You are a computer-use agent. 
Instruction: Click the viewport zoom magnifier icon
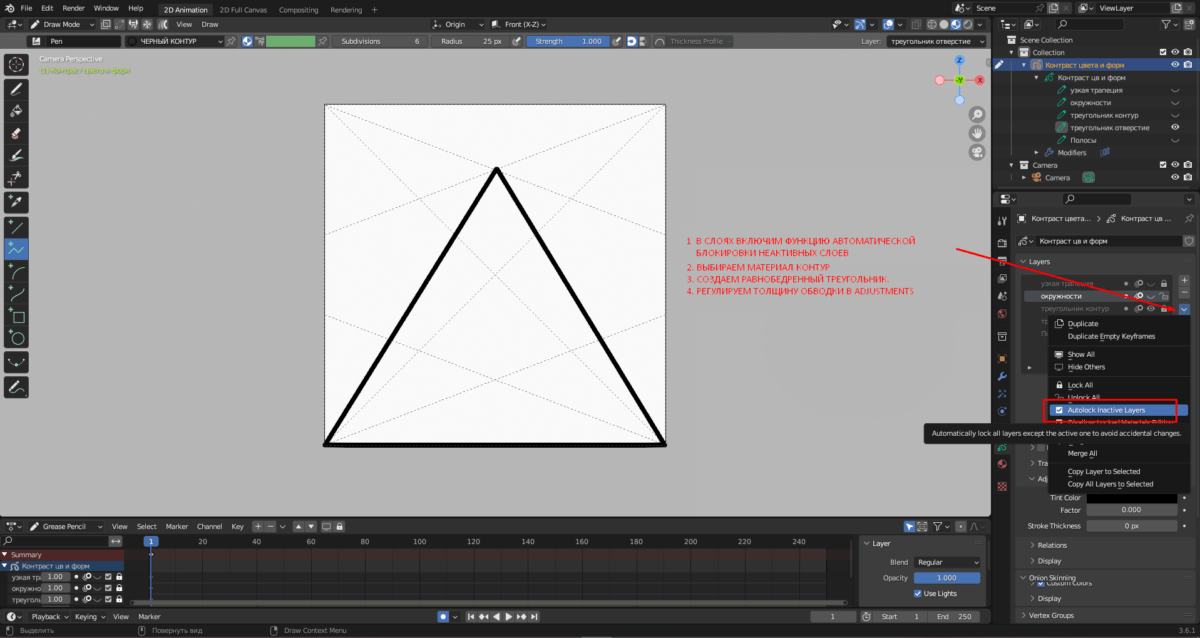pyautogui.click(x=976, y=114)
